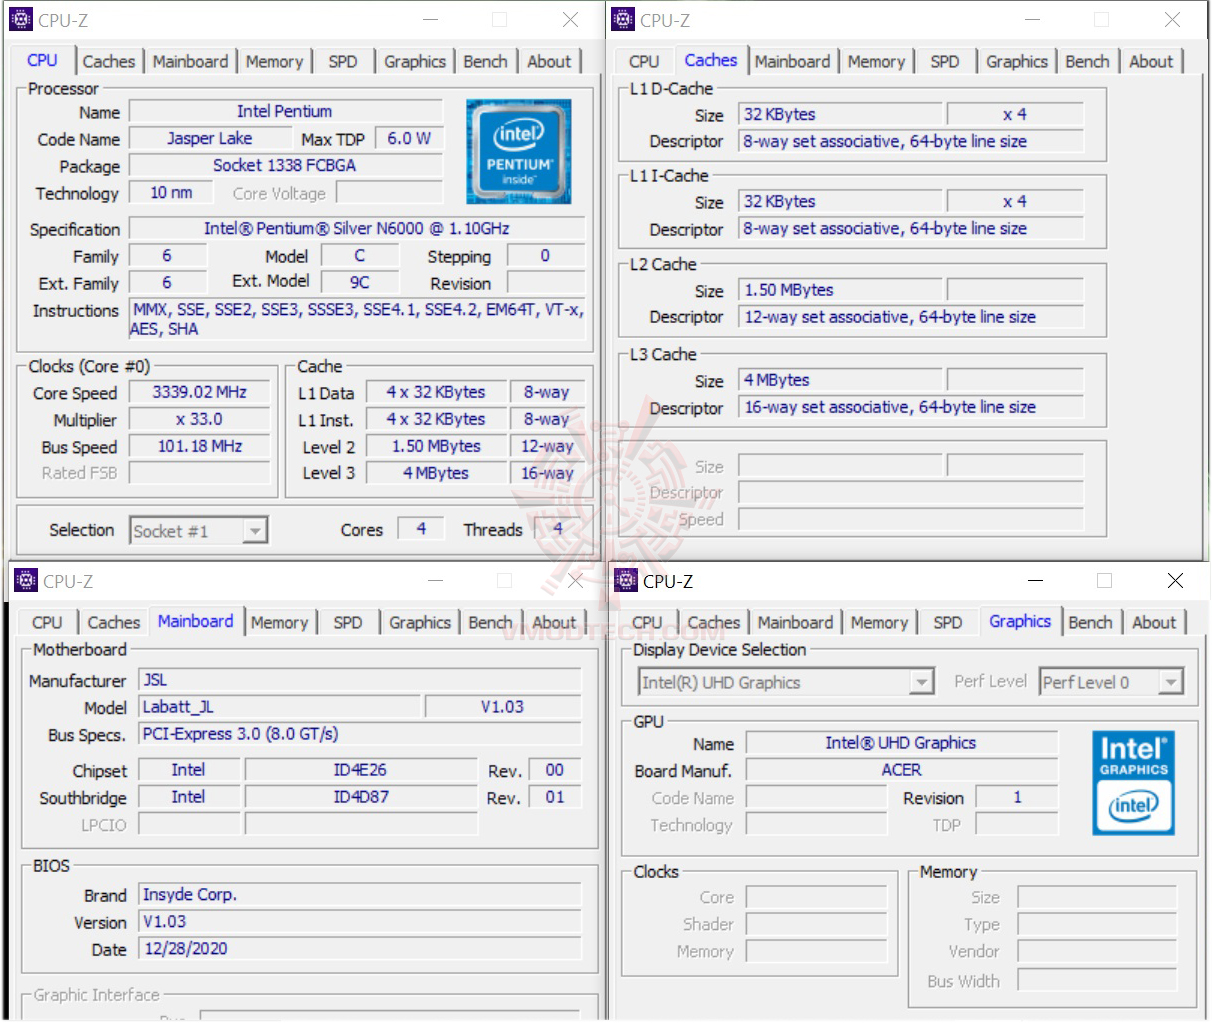Viewport: 1212px width, 1023px height.
Task: Click the processor Name field Intel Pentium
Action: click(286, 111)
